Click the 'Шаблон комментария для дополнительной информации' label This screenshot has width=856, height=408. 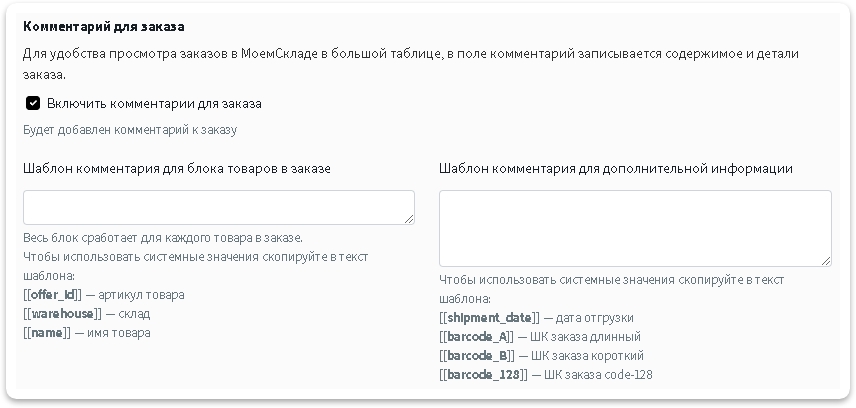(616, 169)
